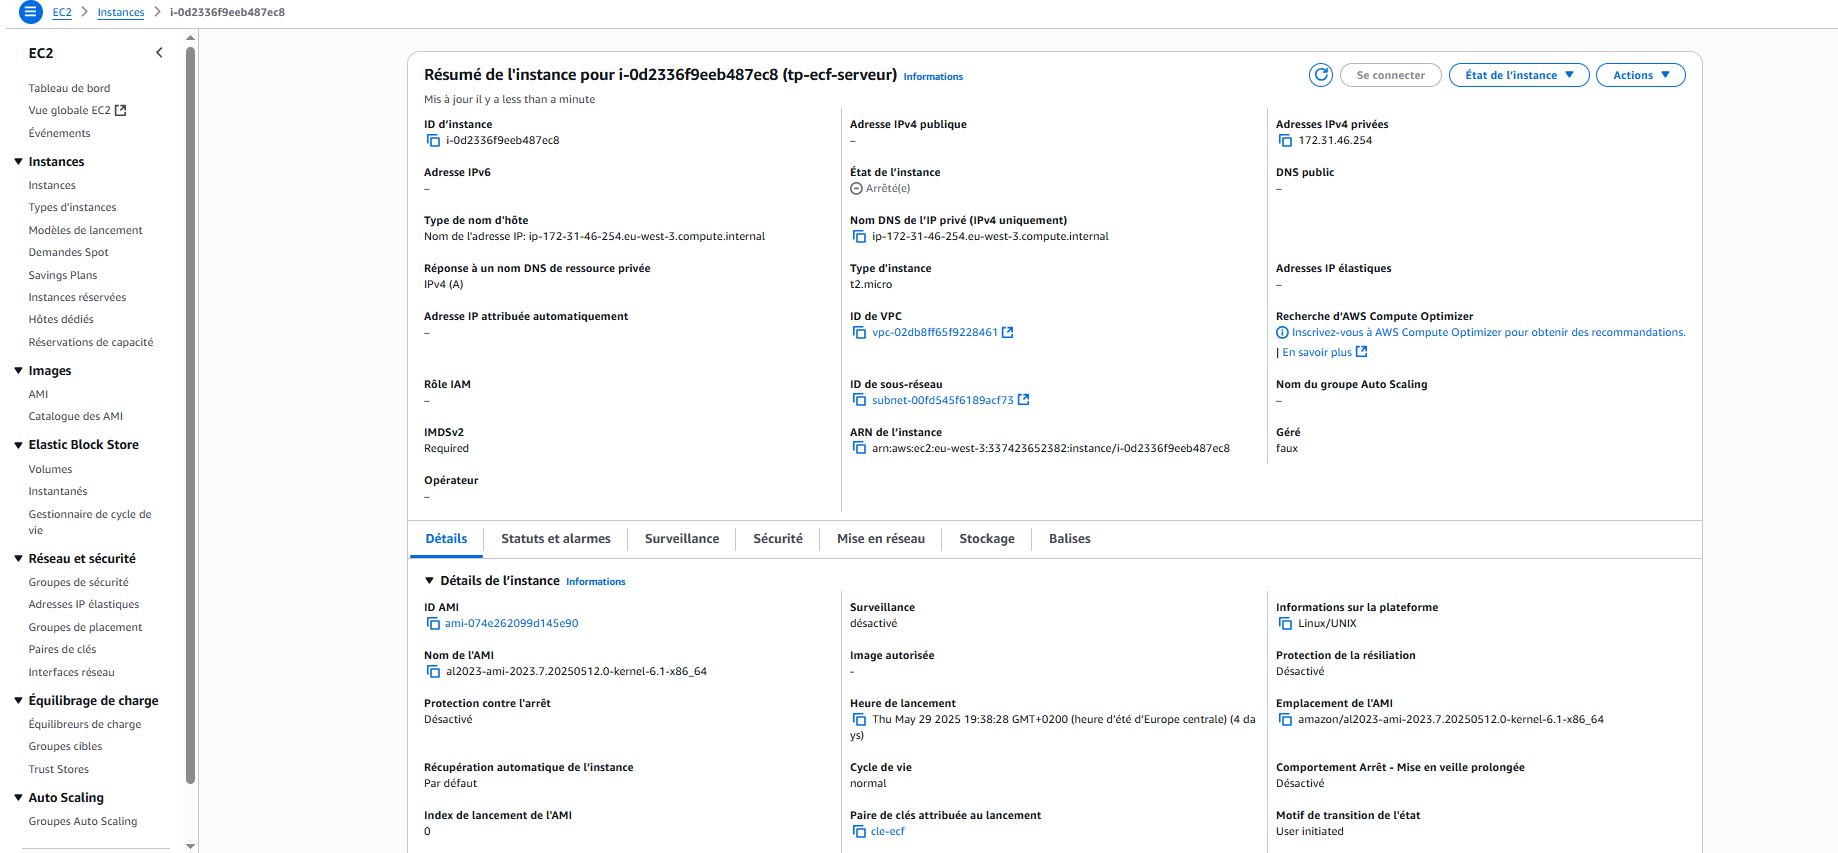1838x853 pixels.
Task: Copy the instance ARN
Action: click(x=859, y=449)
